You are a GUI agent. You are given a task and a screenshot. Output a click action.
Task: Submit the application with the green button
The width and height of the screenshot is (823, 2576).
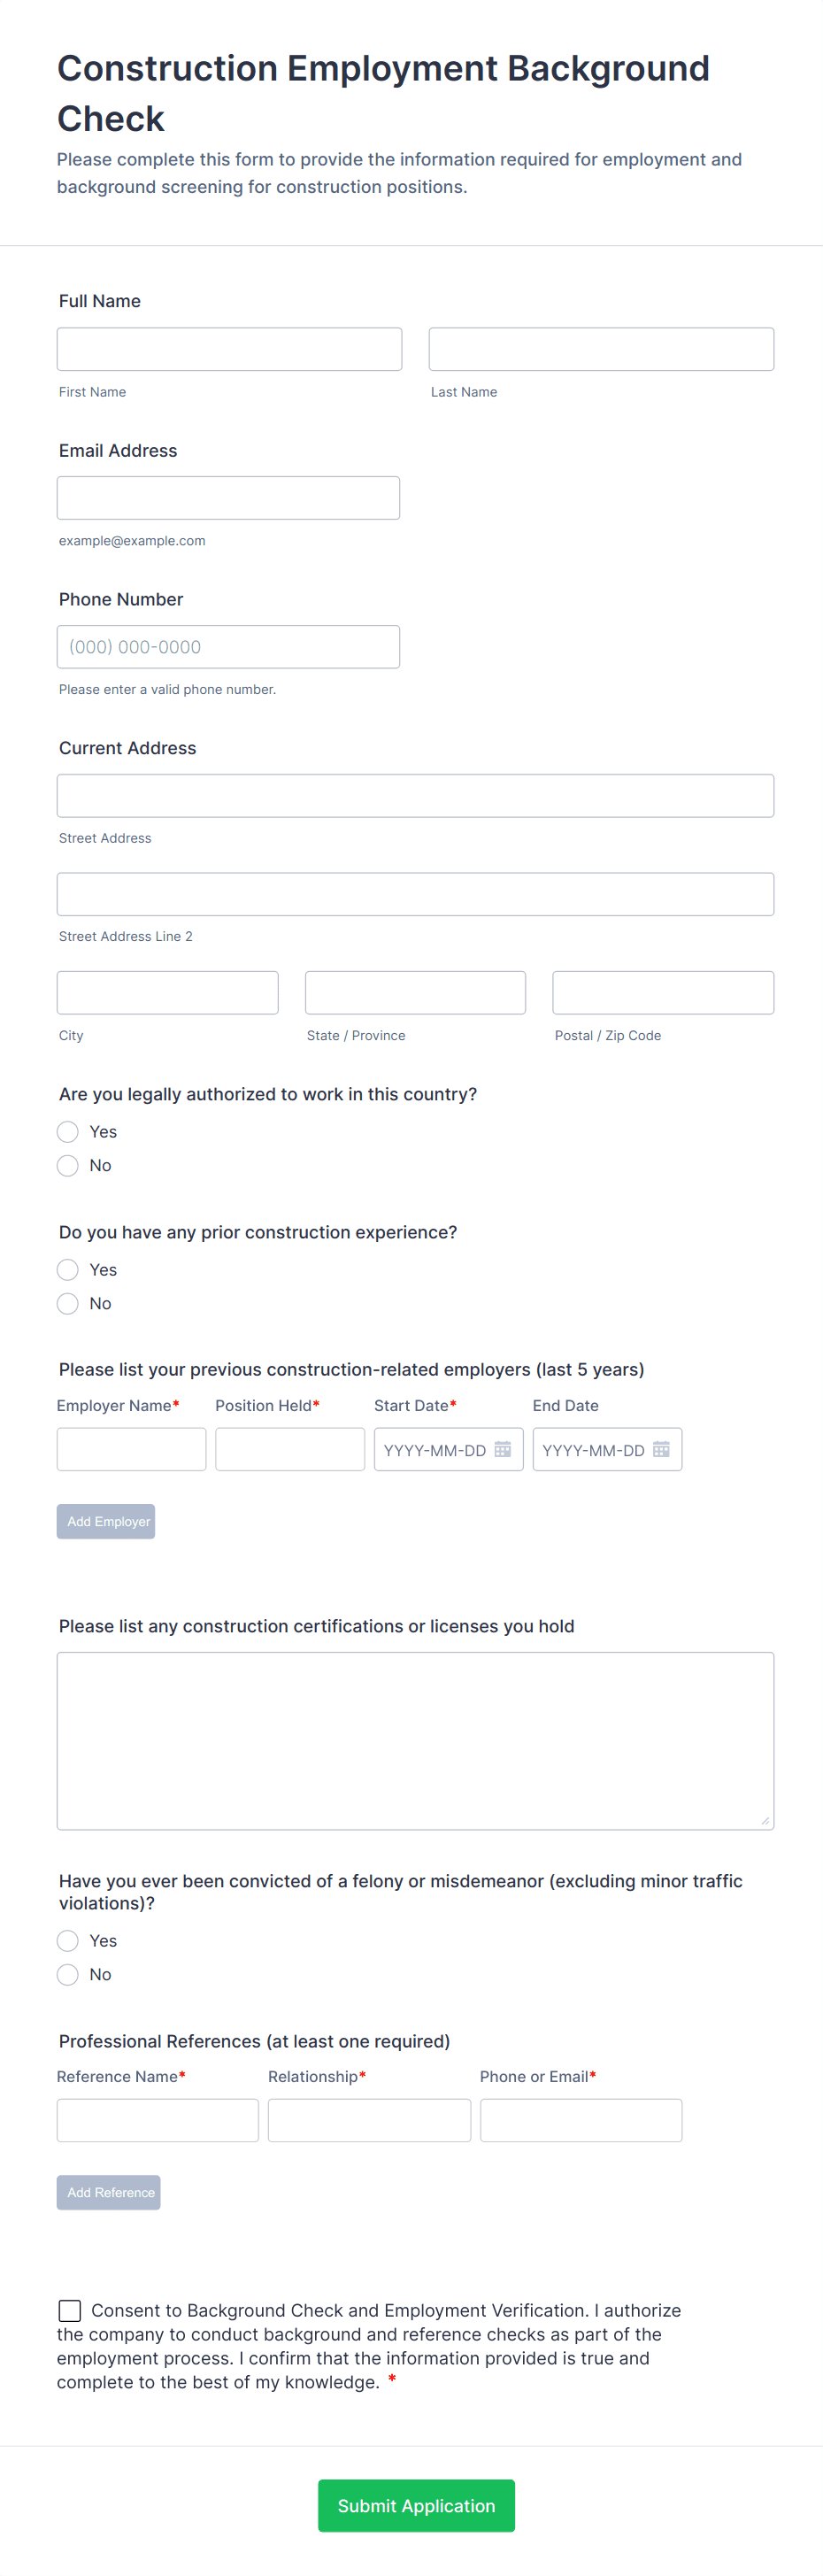[x=416, y=2505]
